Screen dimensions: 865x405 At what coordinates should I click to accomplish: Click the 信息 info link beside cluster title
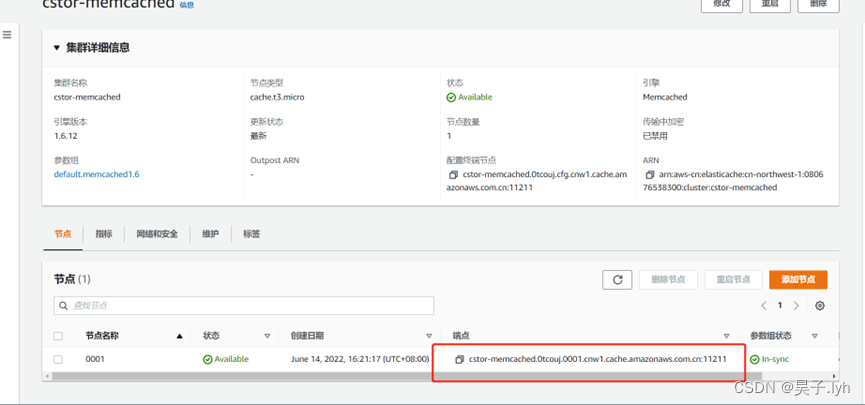point(186,5)
